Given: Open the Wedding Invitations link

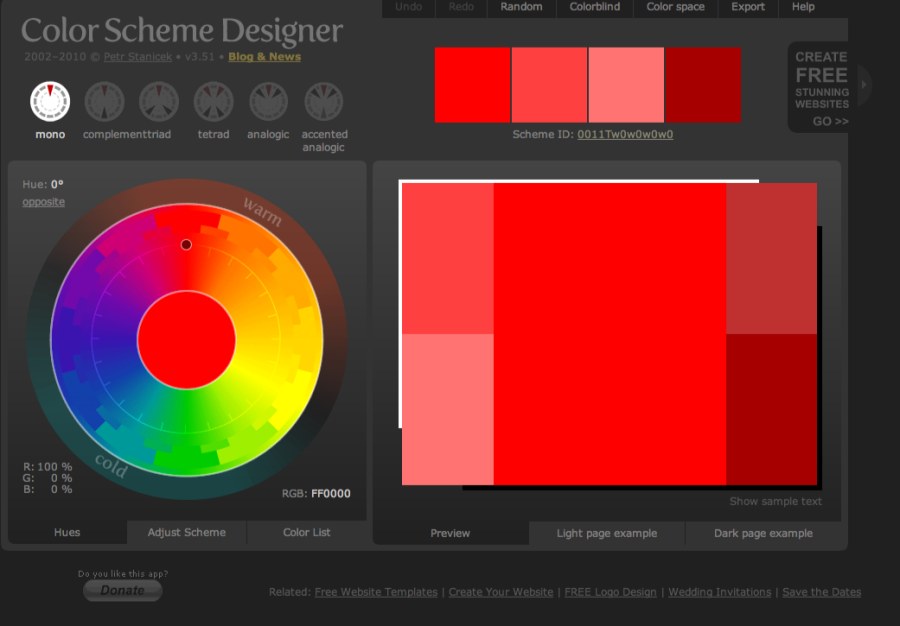Looking at the screenshot, I should [x=720, y=592].
